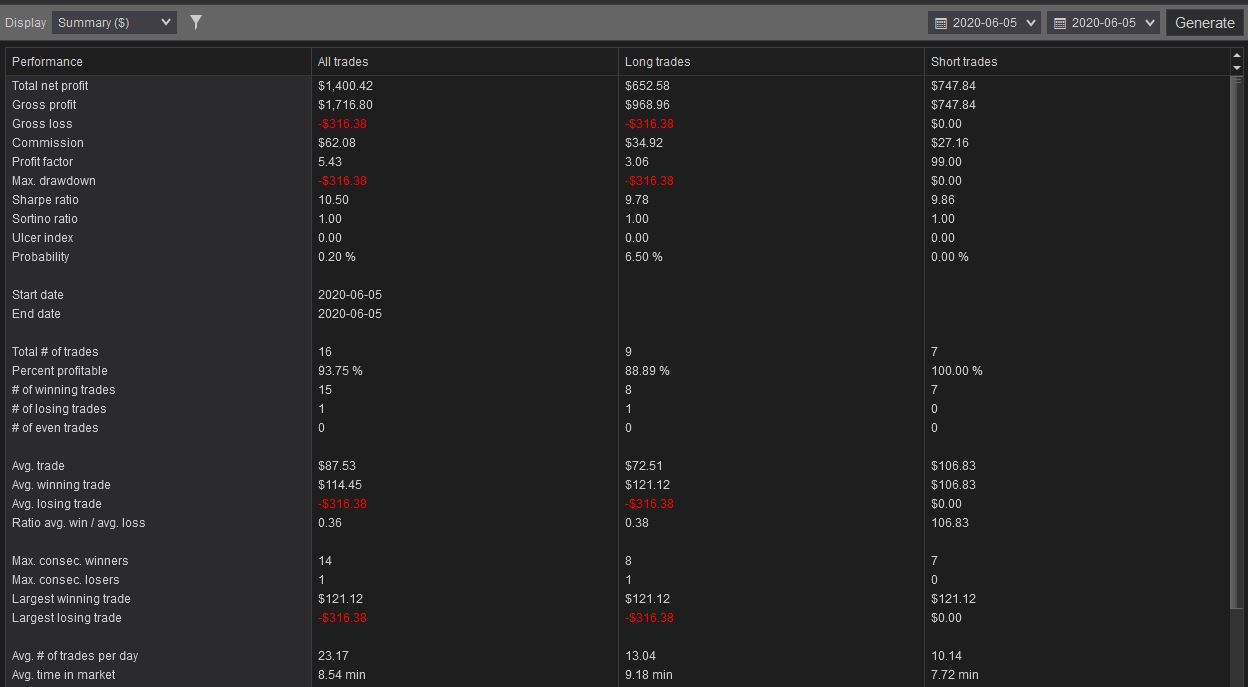This screenshot has height=687, width=1248.
Task: Select the Ulcer index row label
Action: point(43,238)
